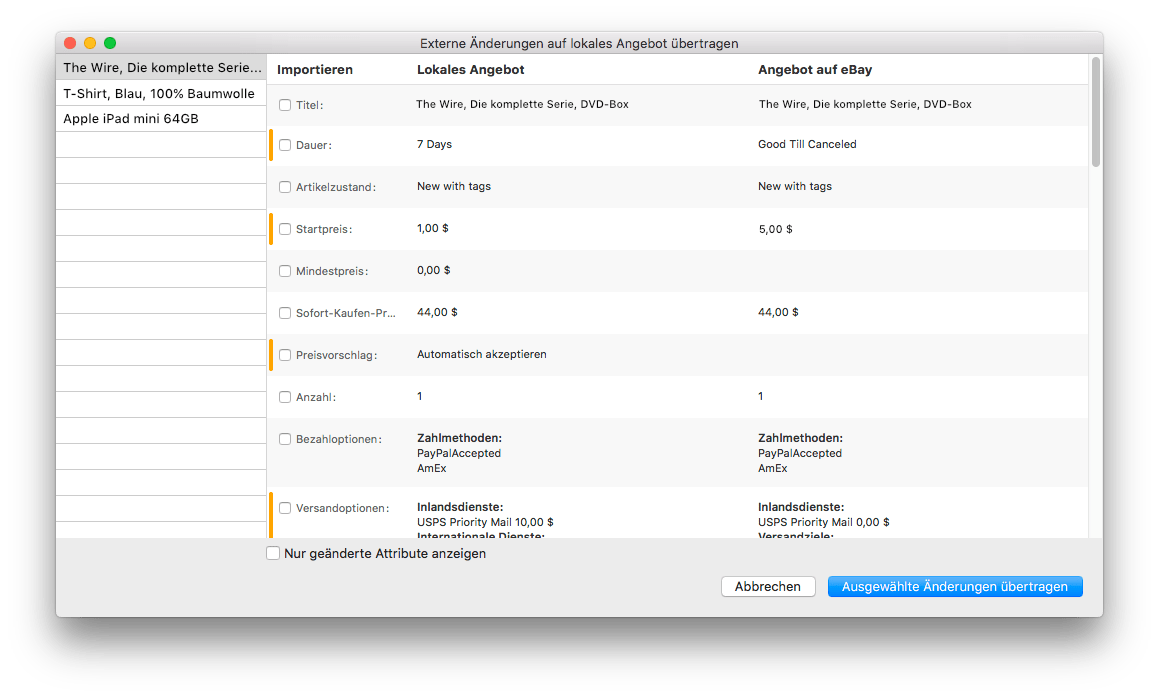Tick the Startpreis import checkbox

tap(285, 229)
